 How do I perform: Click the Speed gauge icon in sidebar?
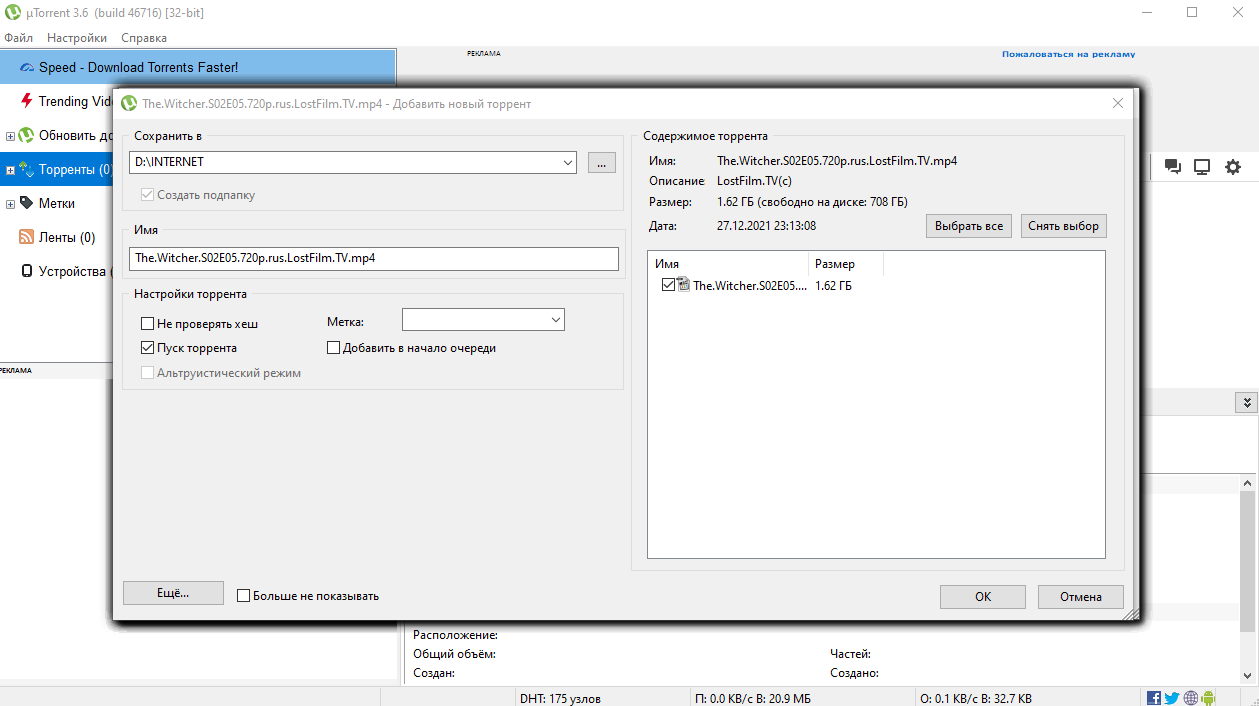click(x=27, y=67)
